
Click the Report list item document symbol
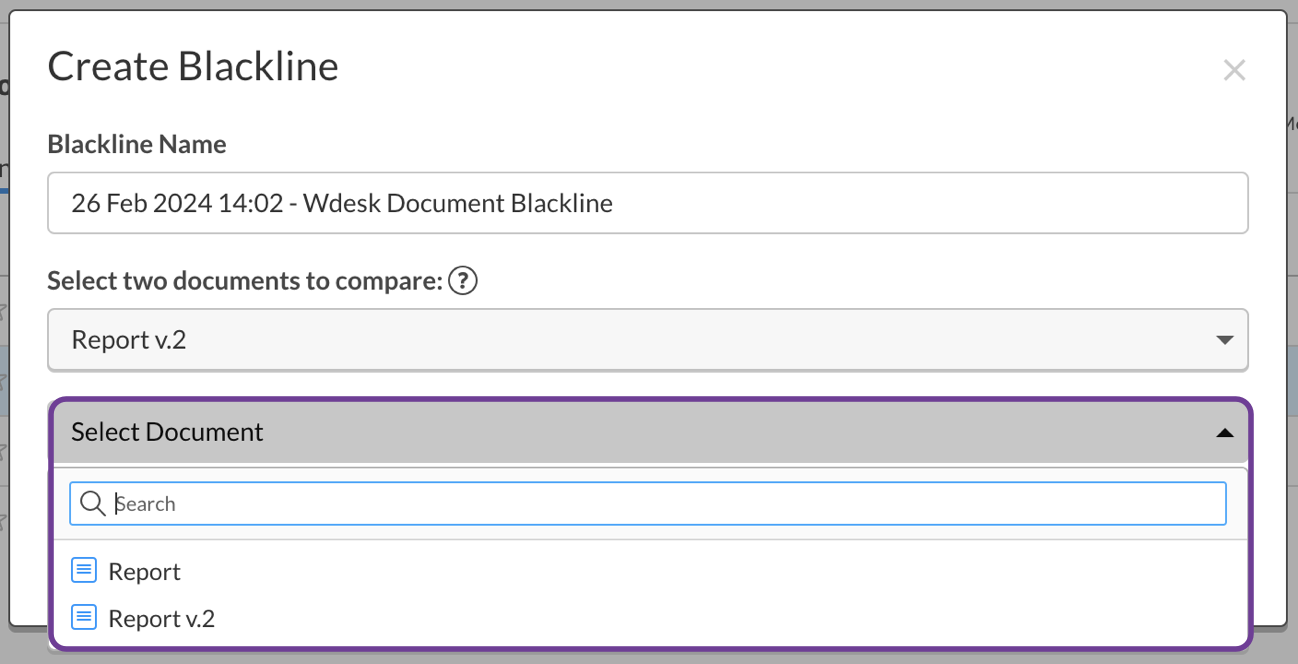(x=84, y=570)
